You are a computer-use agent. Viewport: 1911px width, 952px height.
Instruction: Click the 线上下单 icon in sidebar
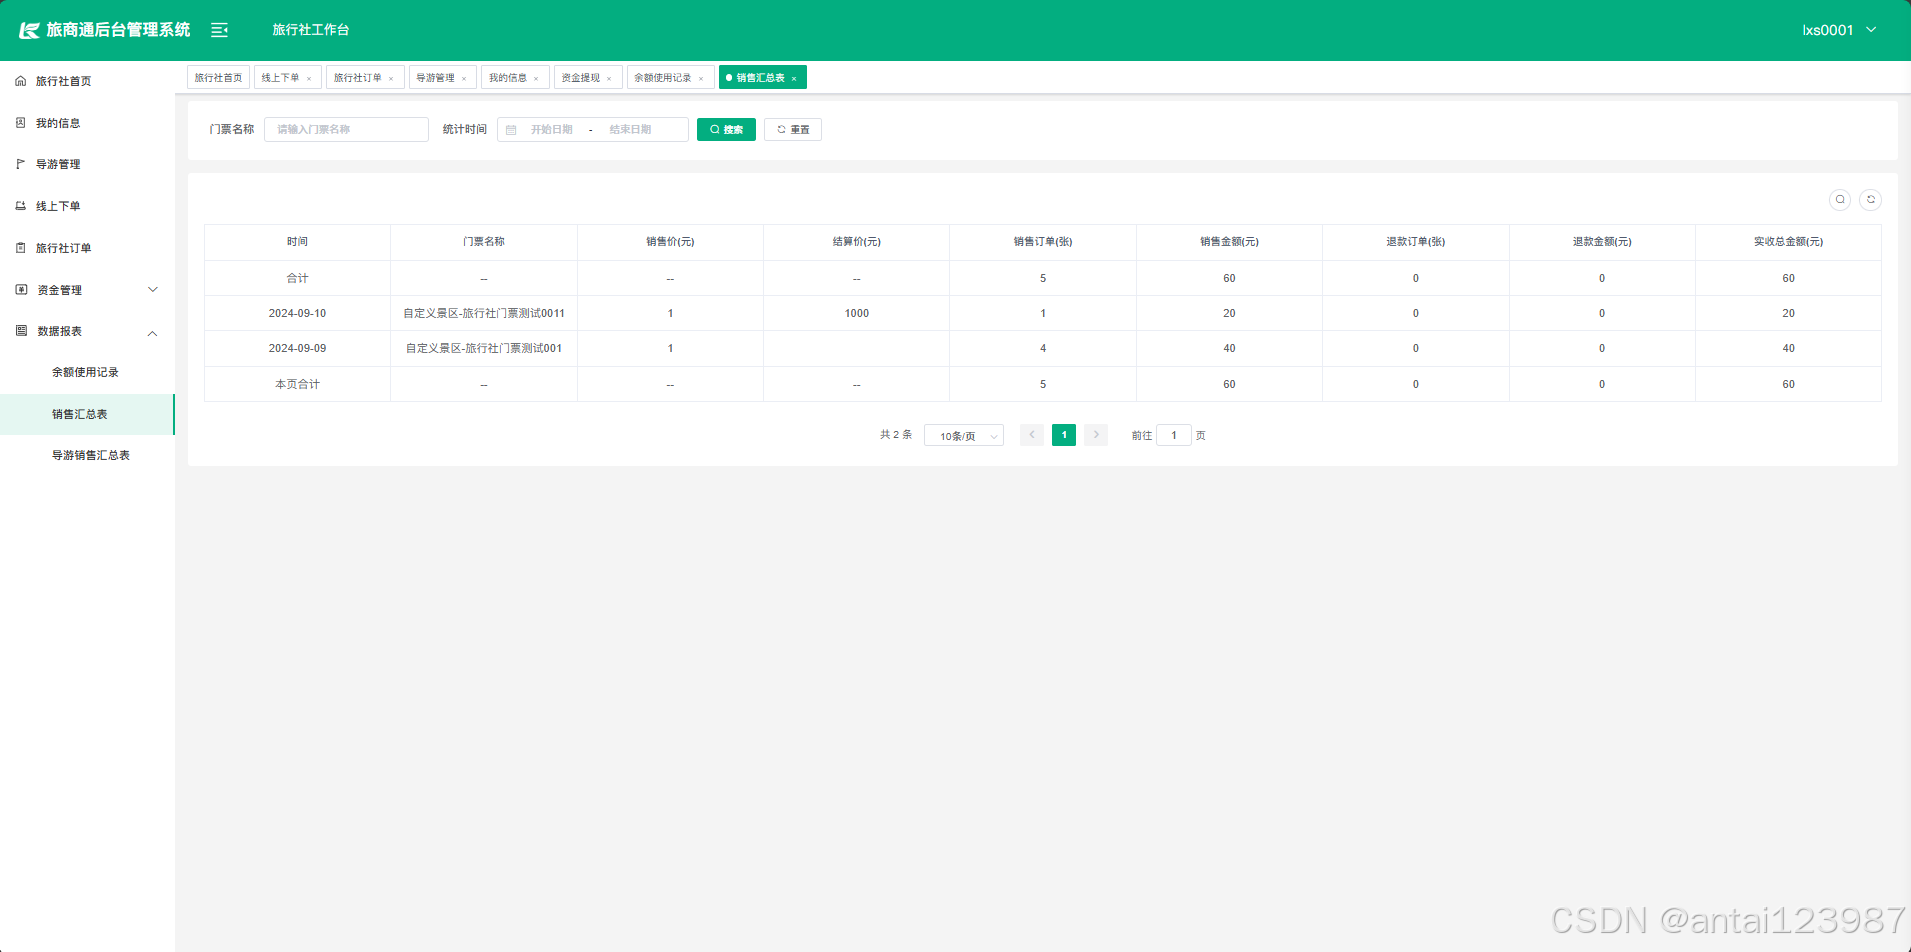pos(20,206)
